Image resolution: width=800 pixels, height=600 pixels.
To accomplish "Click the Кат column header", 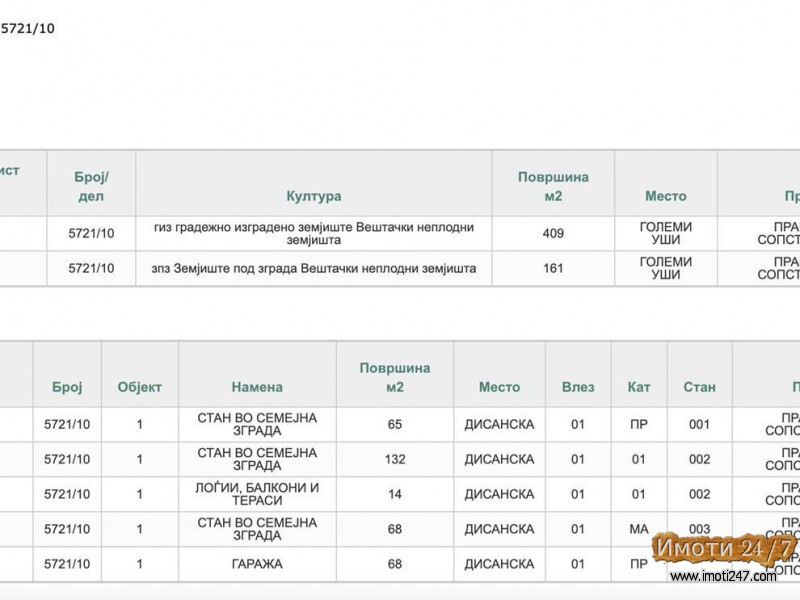I will [638, 387].
